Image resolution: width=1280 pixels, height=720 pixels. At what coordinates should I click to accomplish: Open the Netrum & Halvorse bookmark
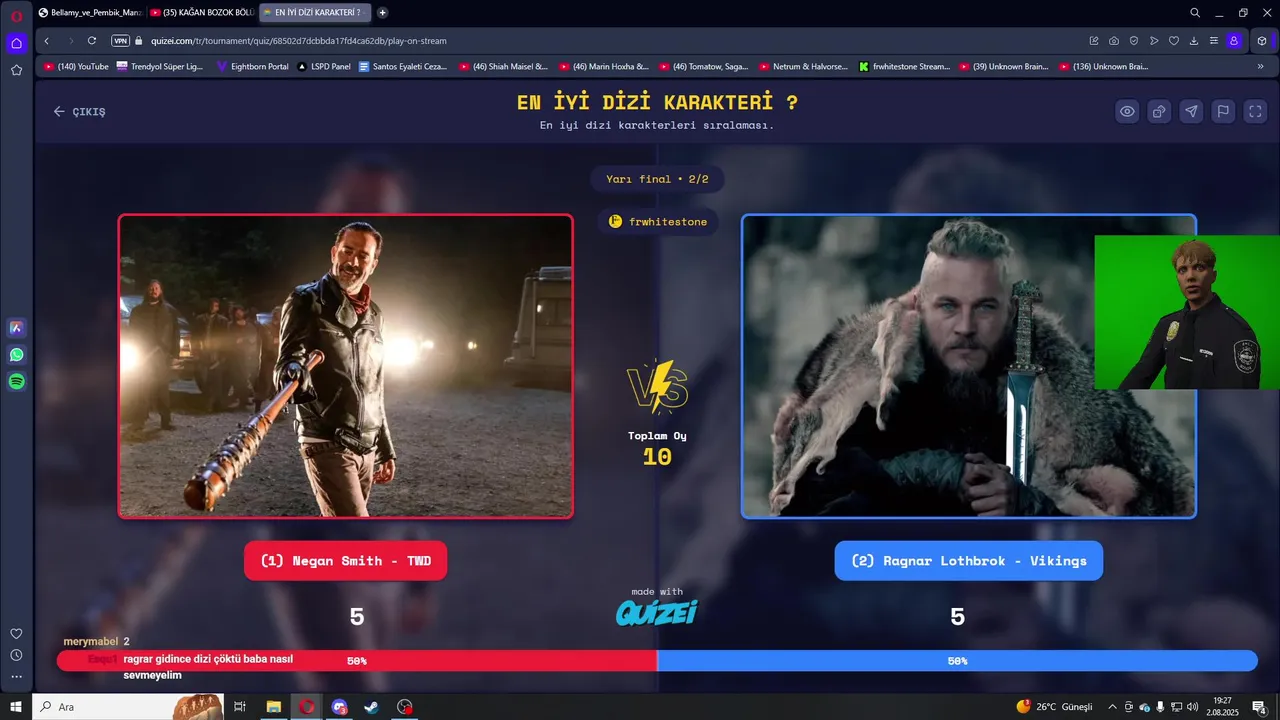pyautogui.click(x=803, y=67)
